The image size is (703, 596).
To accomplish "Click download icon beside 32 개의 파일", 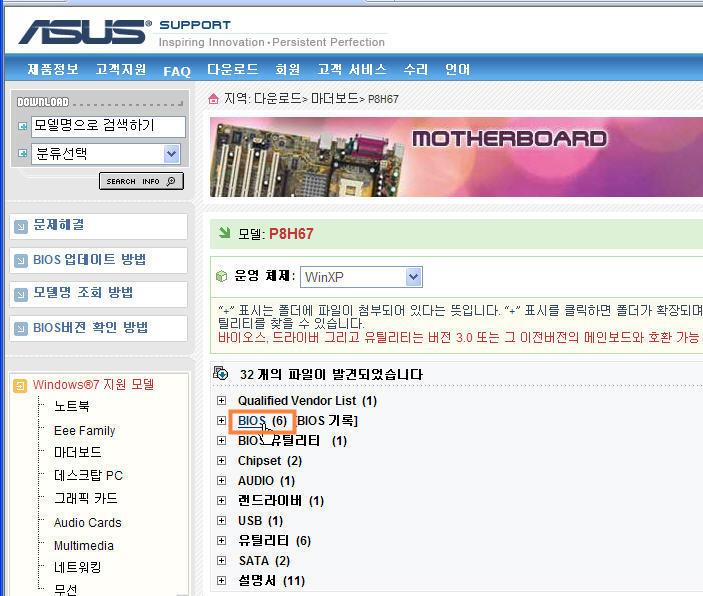I will 221,373.
